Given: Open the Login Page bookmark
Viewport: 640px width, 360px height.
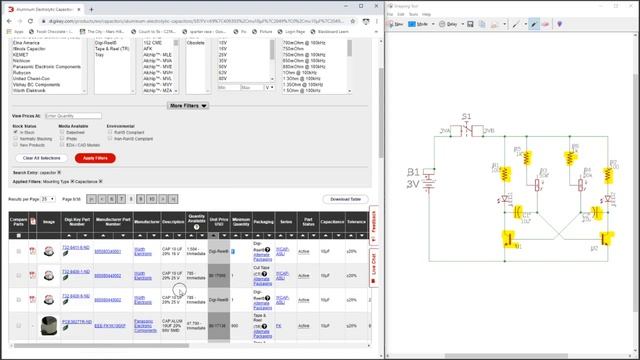Looking at the screenshot, I should 291,31.
